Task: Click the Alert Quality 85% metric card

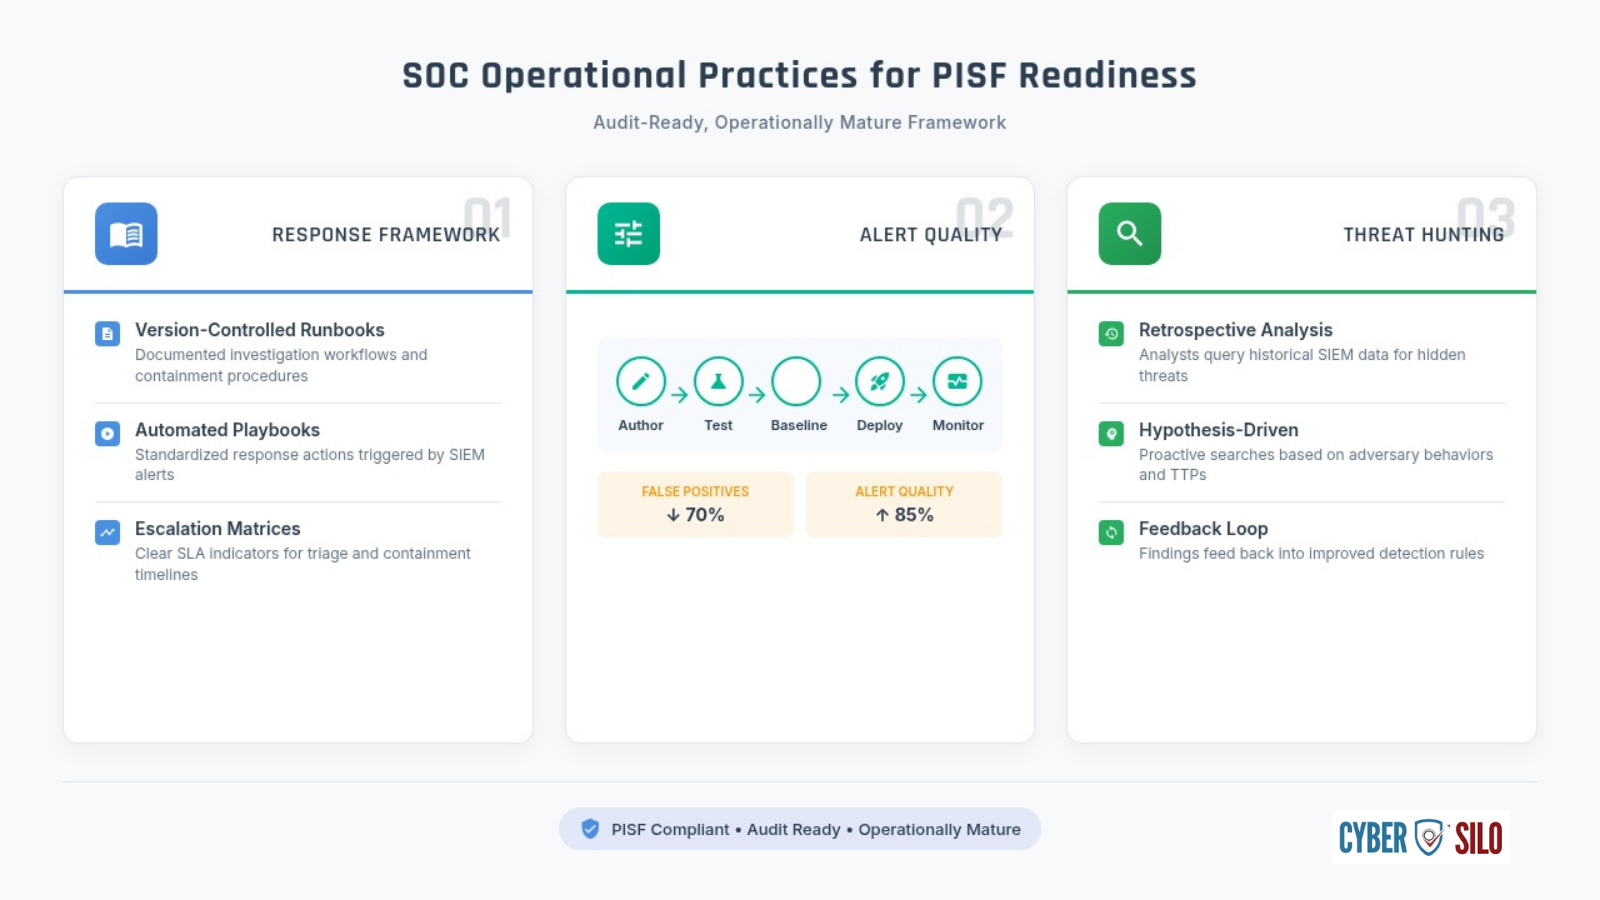Action: point(904,504)
